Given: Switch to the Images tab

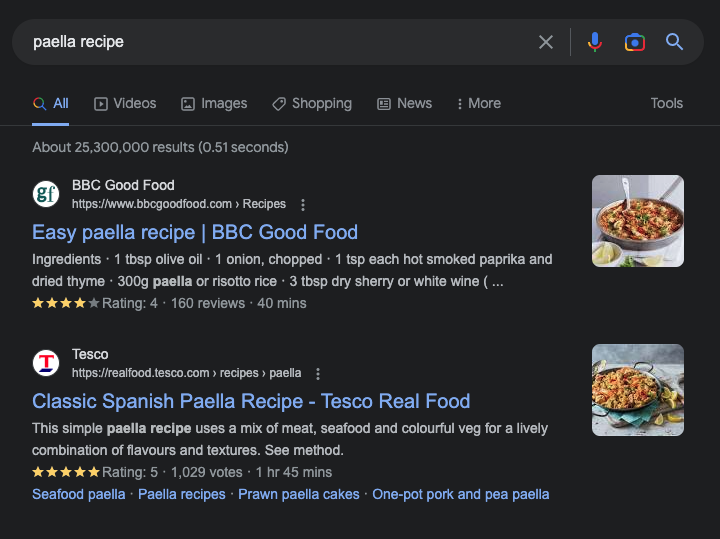Looking at the screenshot, I should point(214,104).
